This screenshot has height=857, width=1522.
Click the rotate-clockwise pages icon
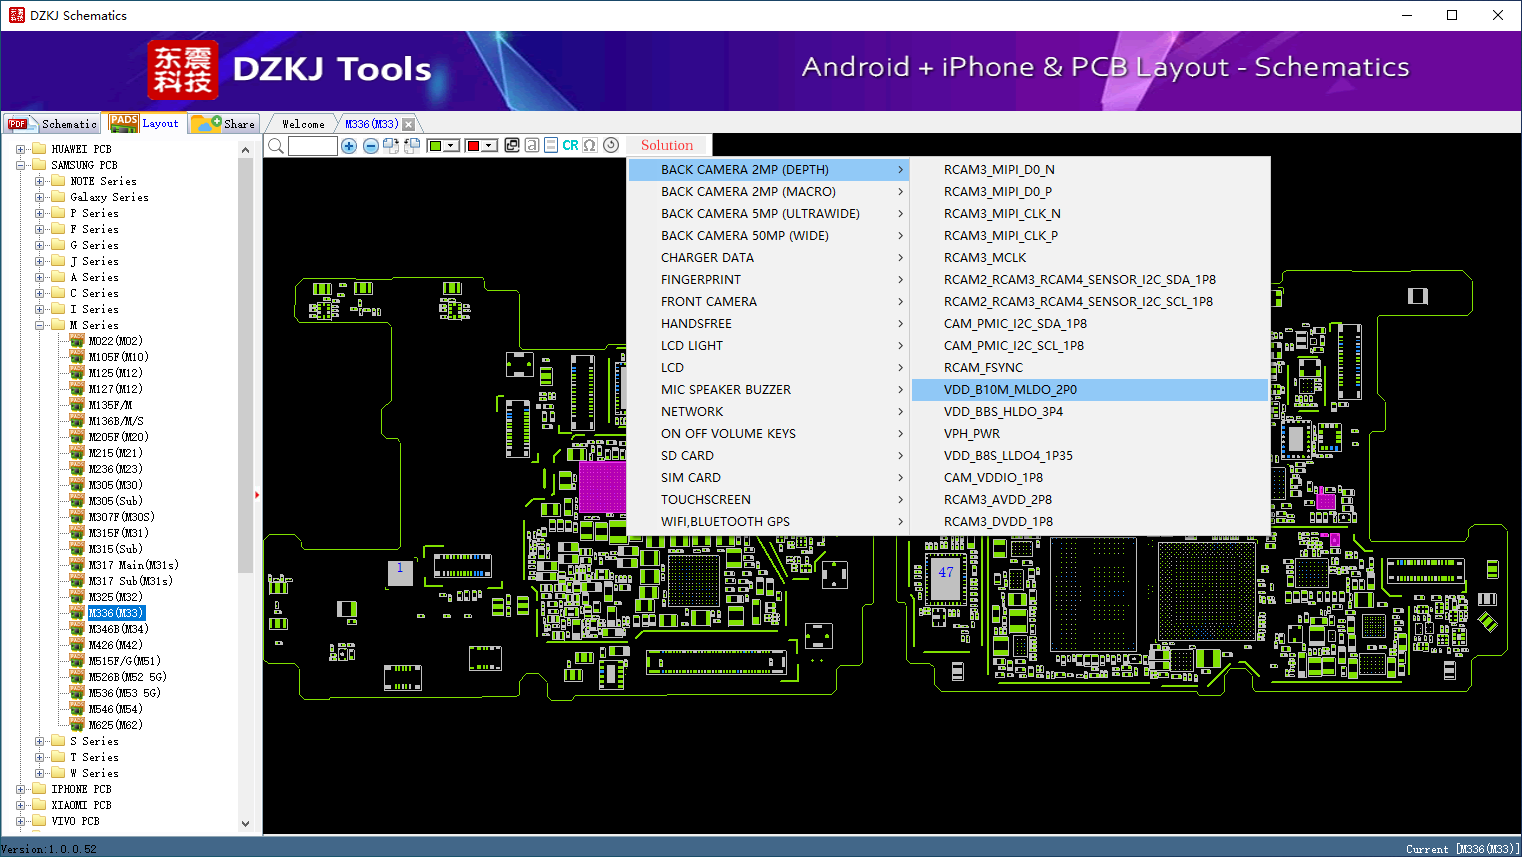coord(391,146)
